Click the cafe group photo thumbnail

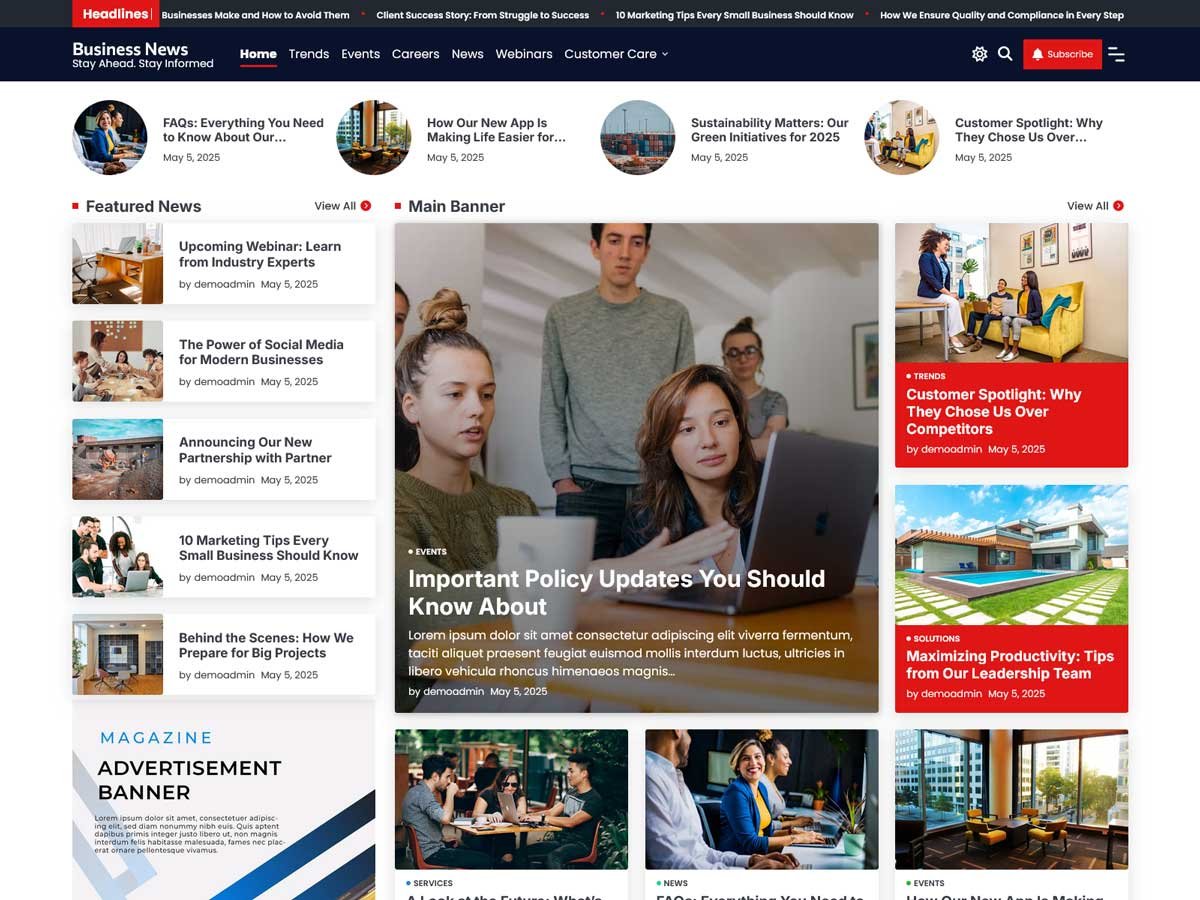511,799
